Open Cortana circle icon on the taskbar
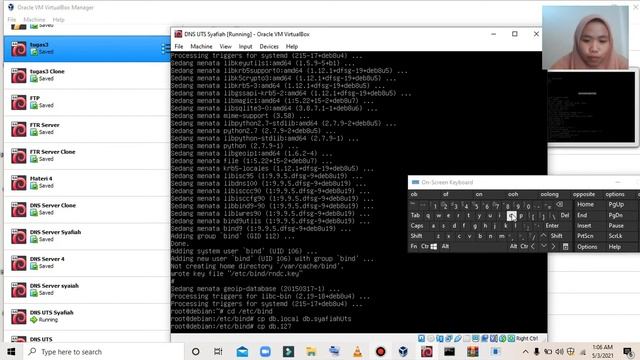Image resolution: width=640 pixels, height=360 pixels. click(196, 351)
